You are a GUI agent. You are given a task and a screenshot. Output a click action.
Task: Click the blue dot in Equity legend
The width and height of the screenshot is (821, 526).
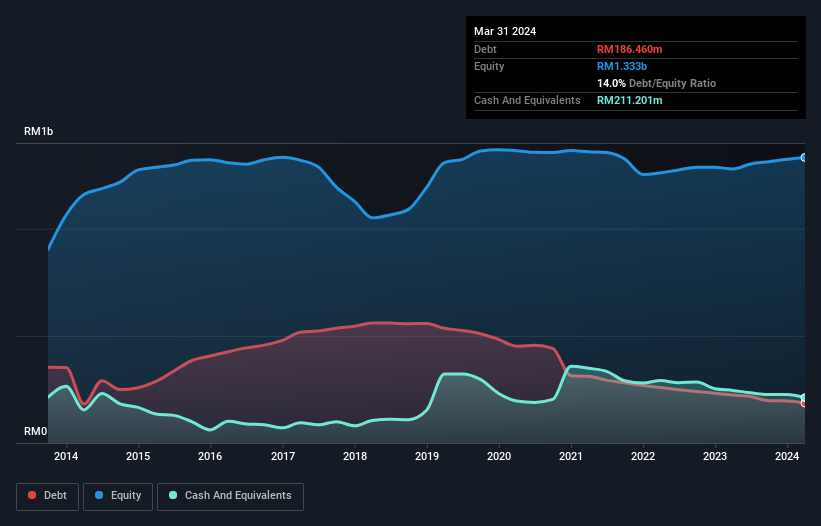point(101,496)
